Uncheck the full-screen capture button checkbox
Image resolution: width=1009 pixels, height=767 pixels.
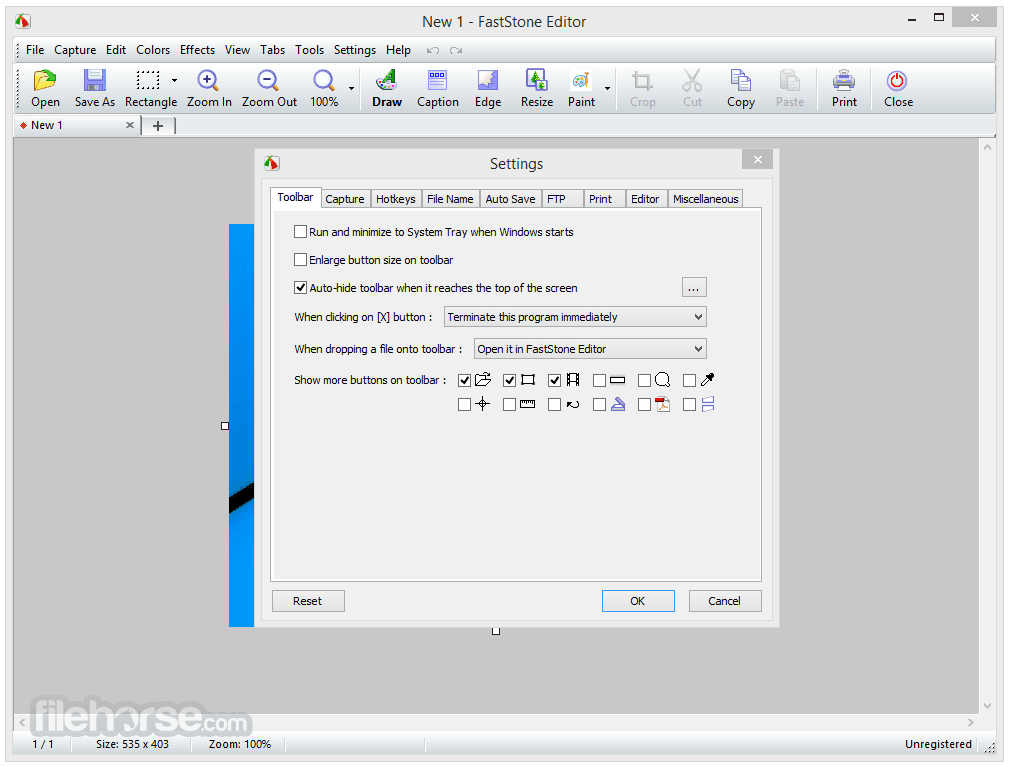coord(509,380)
